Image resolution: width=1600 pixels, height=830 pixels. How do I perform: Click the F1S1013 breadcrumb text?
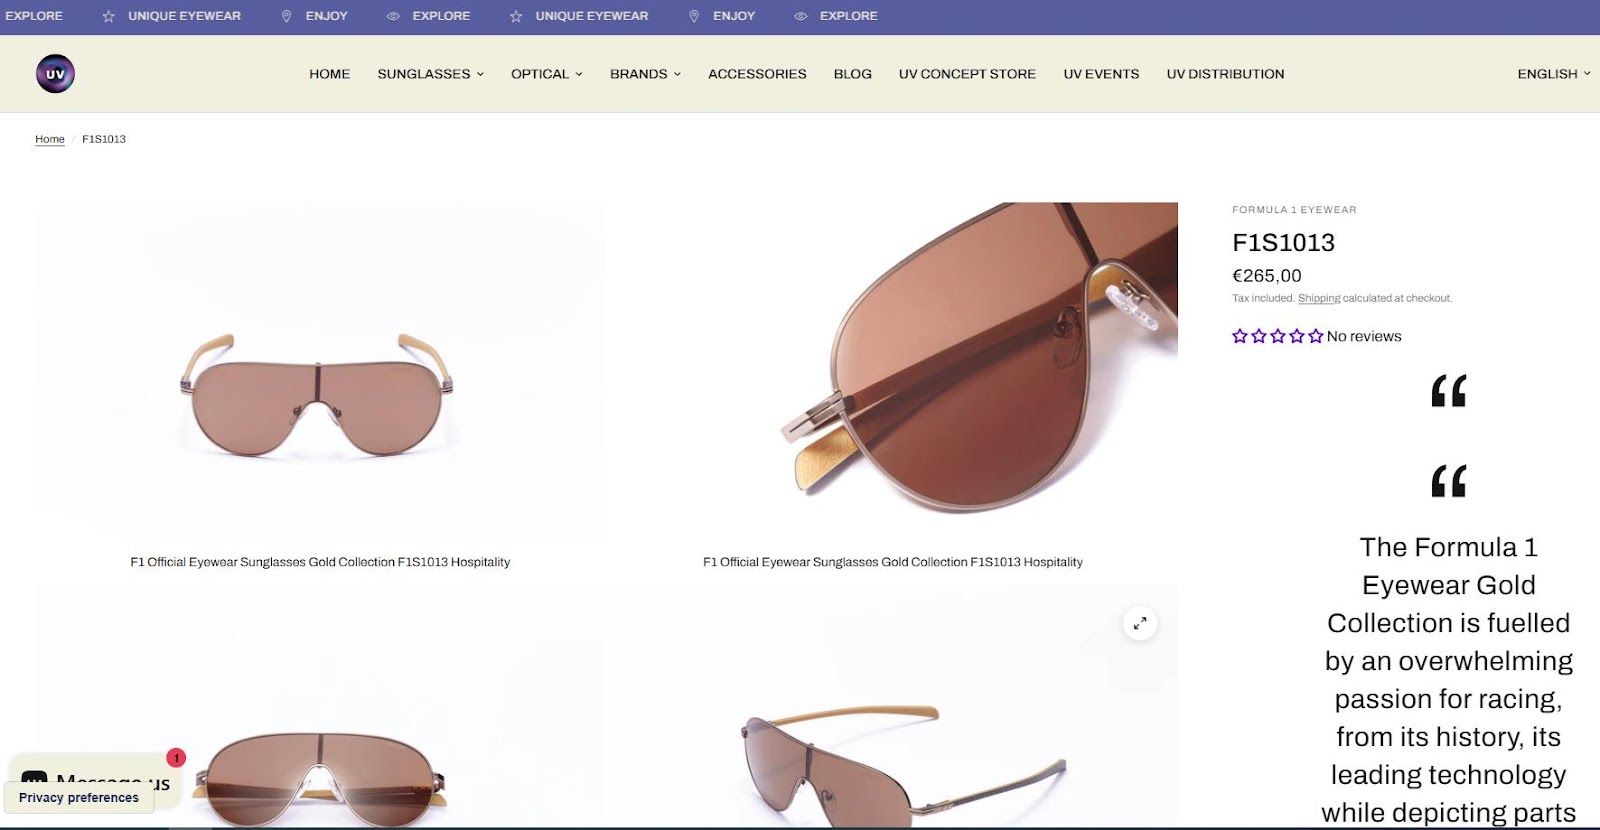tap(104, 139)
